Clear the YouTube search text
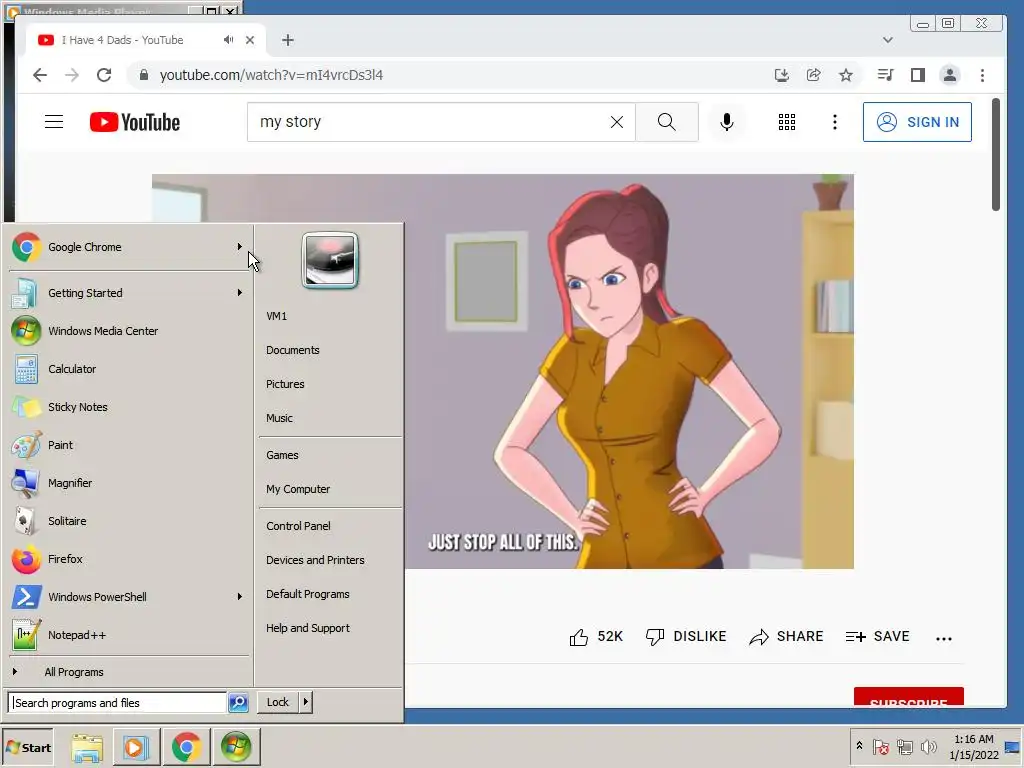Screen dimensions: 1024x768 [616, 122]
